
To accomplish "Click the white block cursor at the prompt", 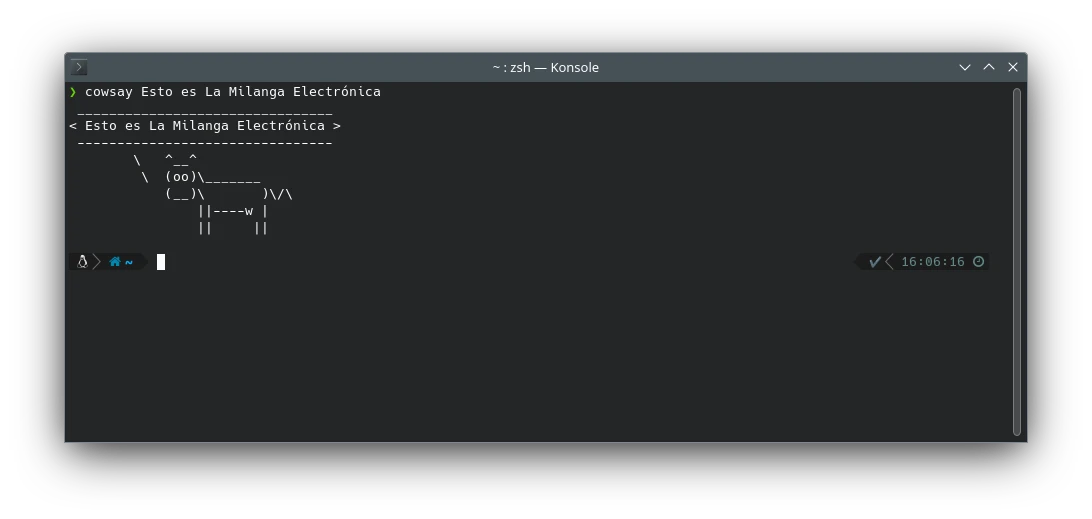I will [x=161, y=262].
